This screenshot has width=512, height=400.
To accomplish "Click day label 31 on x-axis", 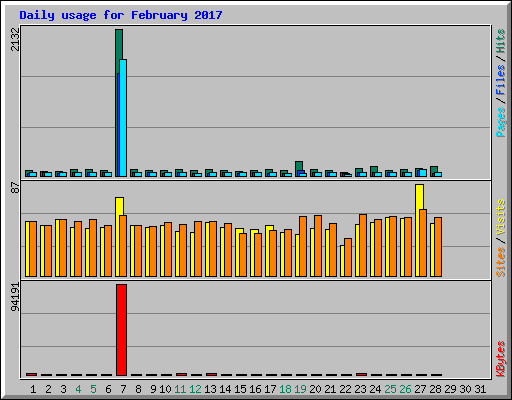I will [x=480, y=389].
